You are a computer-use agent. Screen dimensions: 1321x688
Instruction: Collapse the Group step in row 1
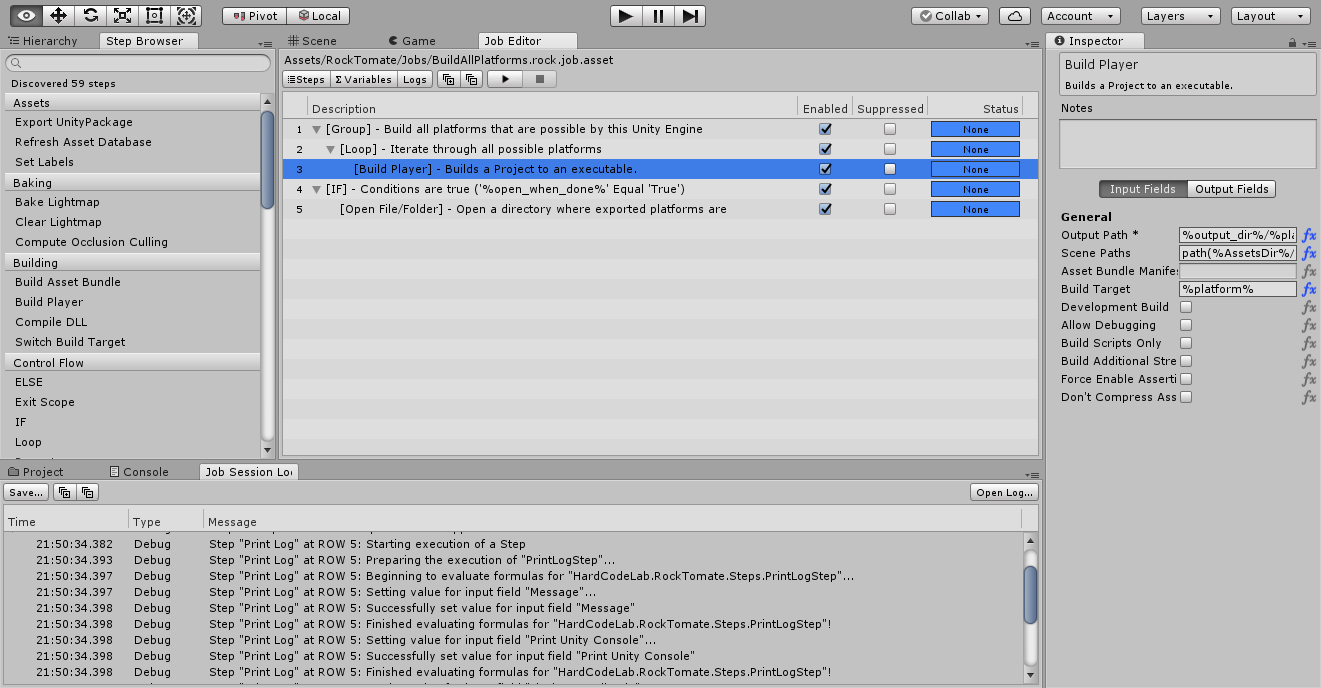click(317, 129)
